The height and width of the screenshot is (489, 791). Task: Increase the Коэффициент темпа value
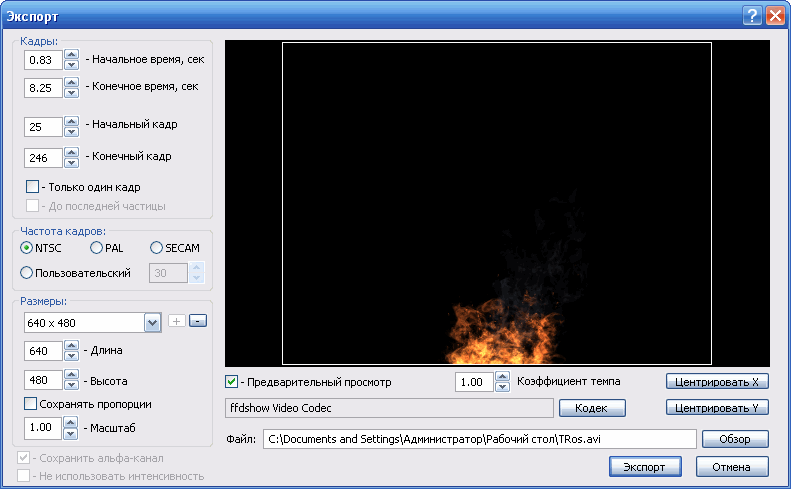point(502,377)
